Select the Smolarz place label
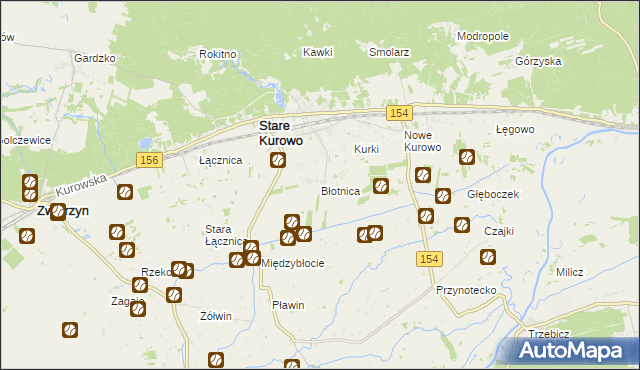The height and width of the screenshot is (370, 640). pyautogui.click(x=389, y=52)
